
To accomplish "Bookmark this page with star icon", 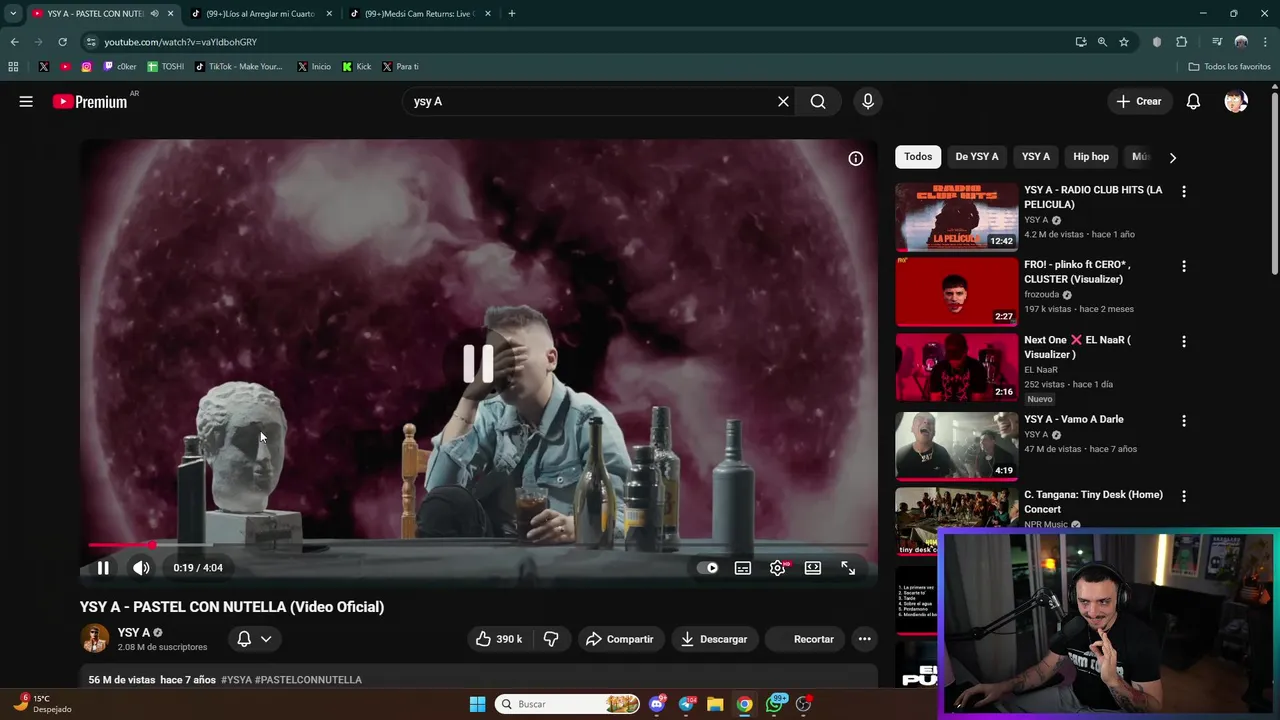I will tap(1124, 42).
